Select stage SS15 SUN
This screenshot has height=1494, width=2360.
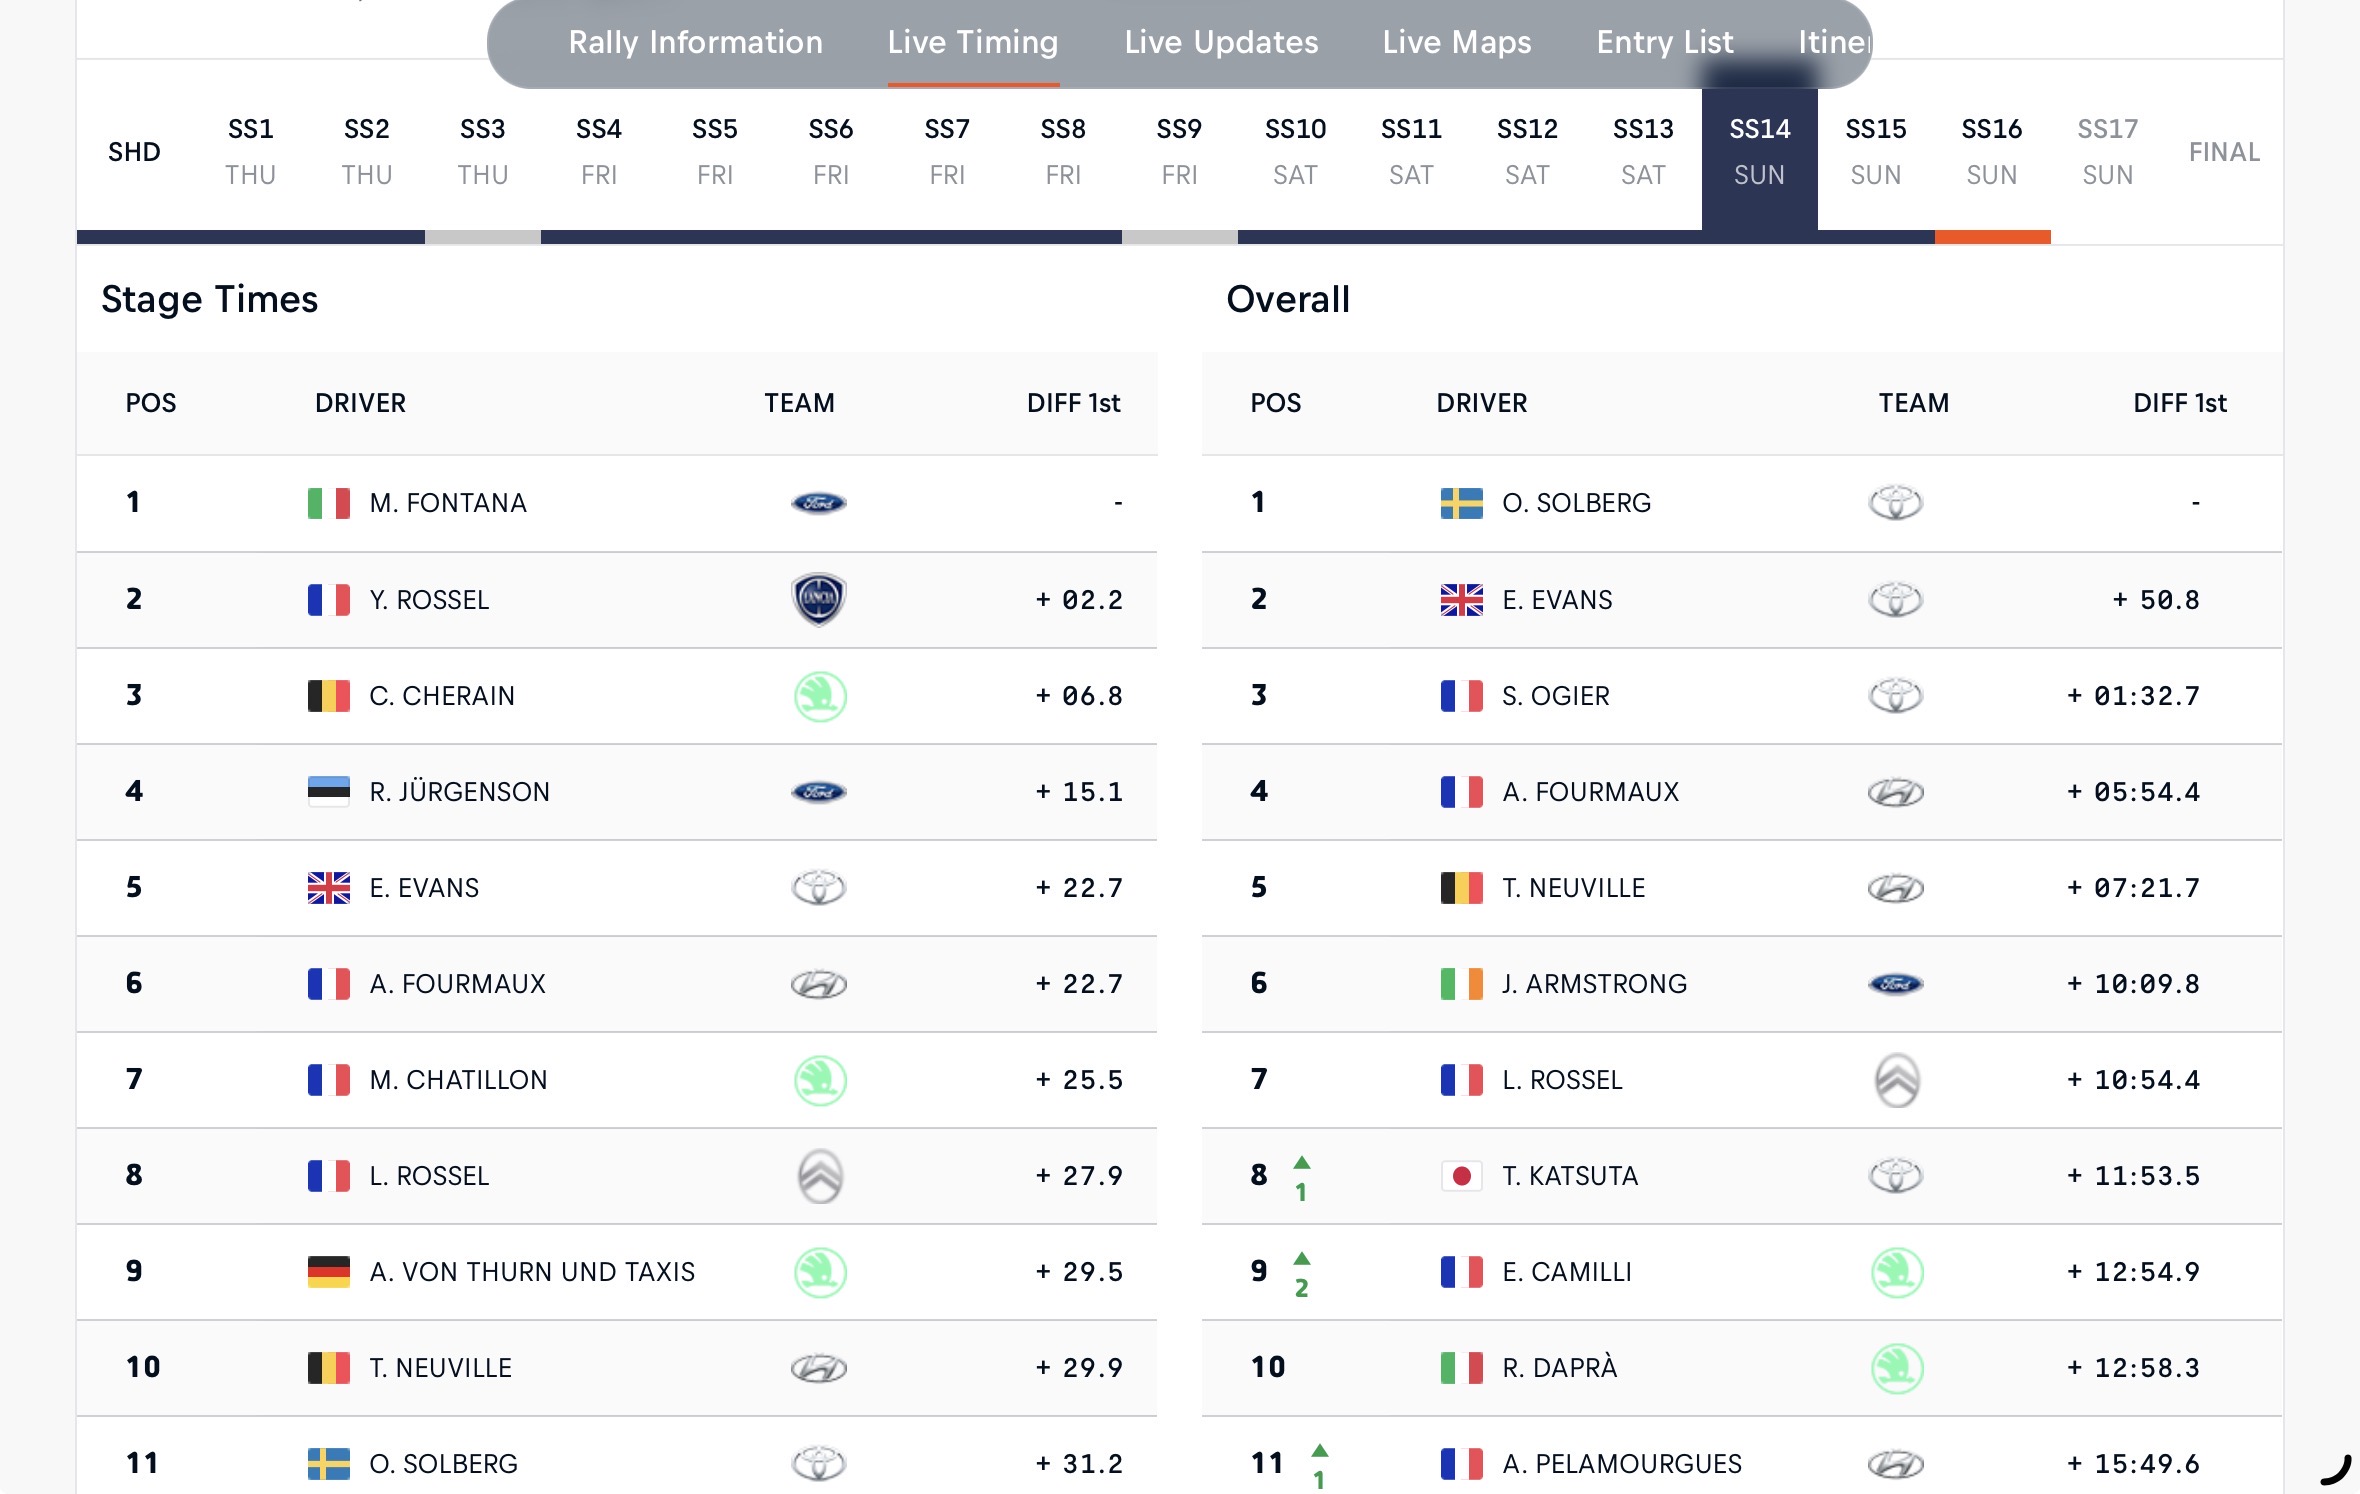coord(1875,152)
